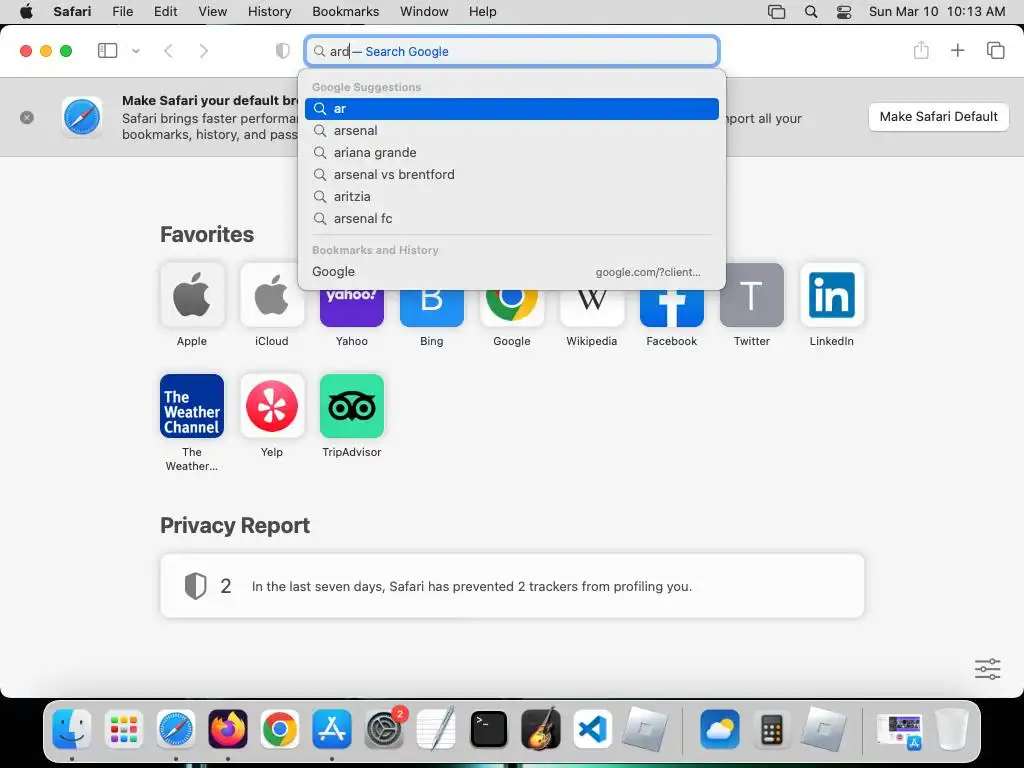Open the View menu
Viewport: 1024px width, 768px height.
213,12
